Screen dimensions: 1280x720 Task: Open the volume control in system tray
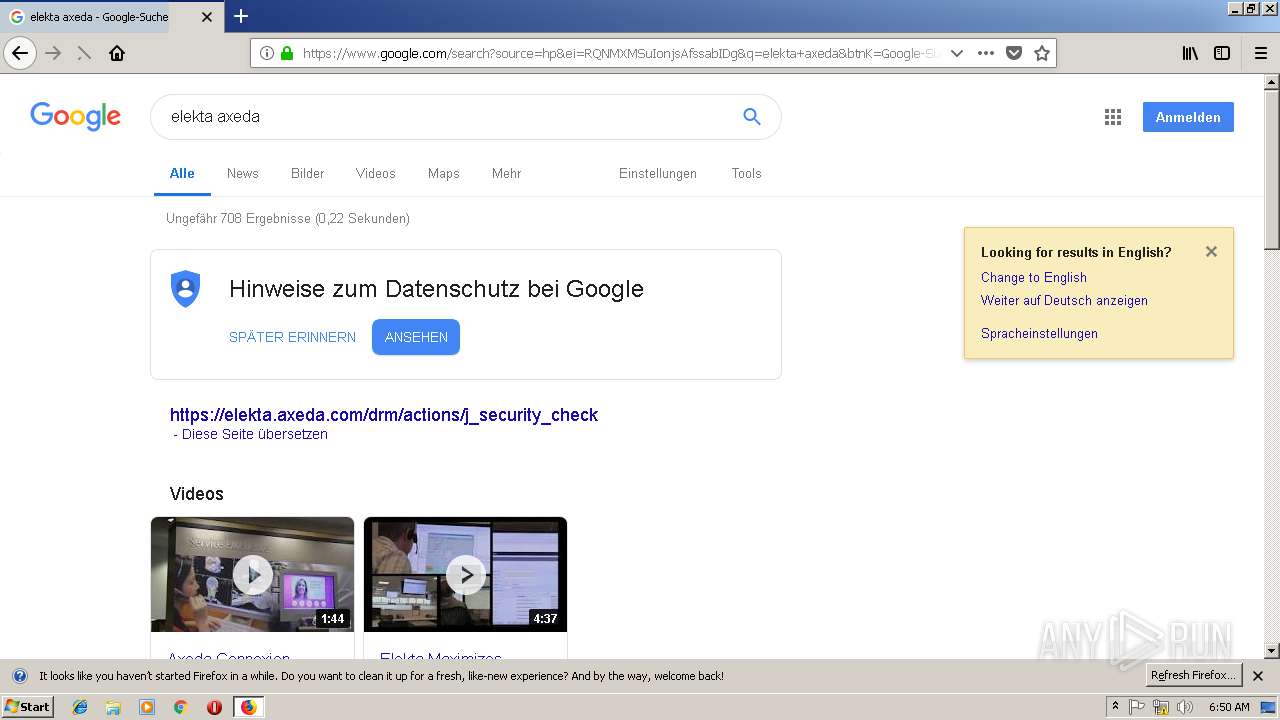[1185, 707]
